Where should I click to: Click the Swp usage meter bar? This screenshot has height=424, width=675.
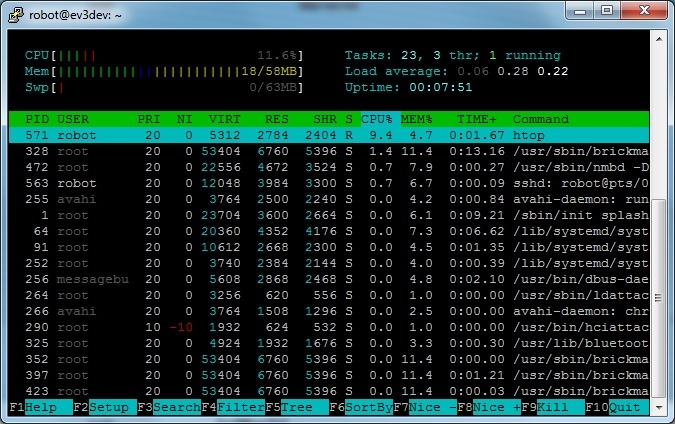point(164,87)
